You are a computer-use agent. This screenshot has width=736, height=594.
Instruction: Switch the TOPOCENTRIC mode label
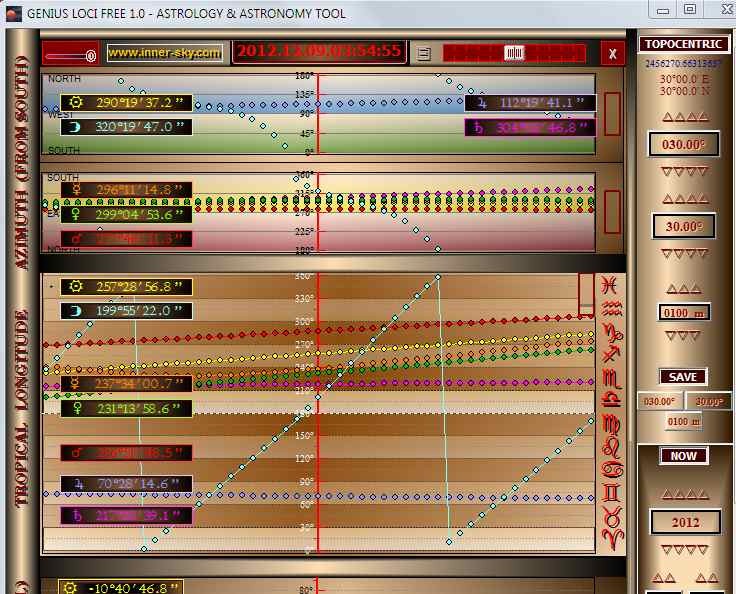(685, 44)
